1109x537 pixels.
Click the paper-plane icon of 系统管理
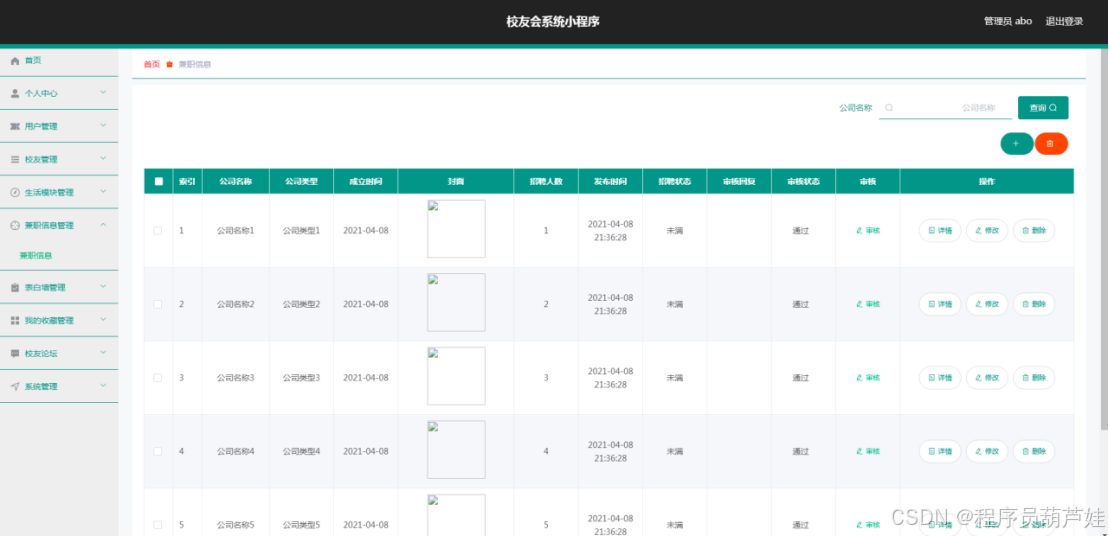(15, 387)
